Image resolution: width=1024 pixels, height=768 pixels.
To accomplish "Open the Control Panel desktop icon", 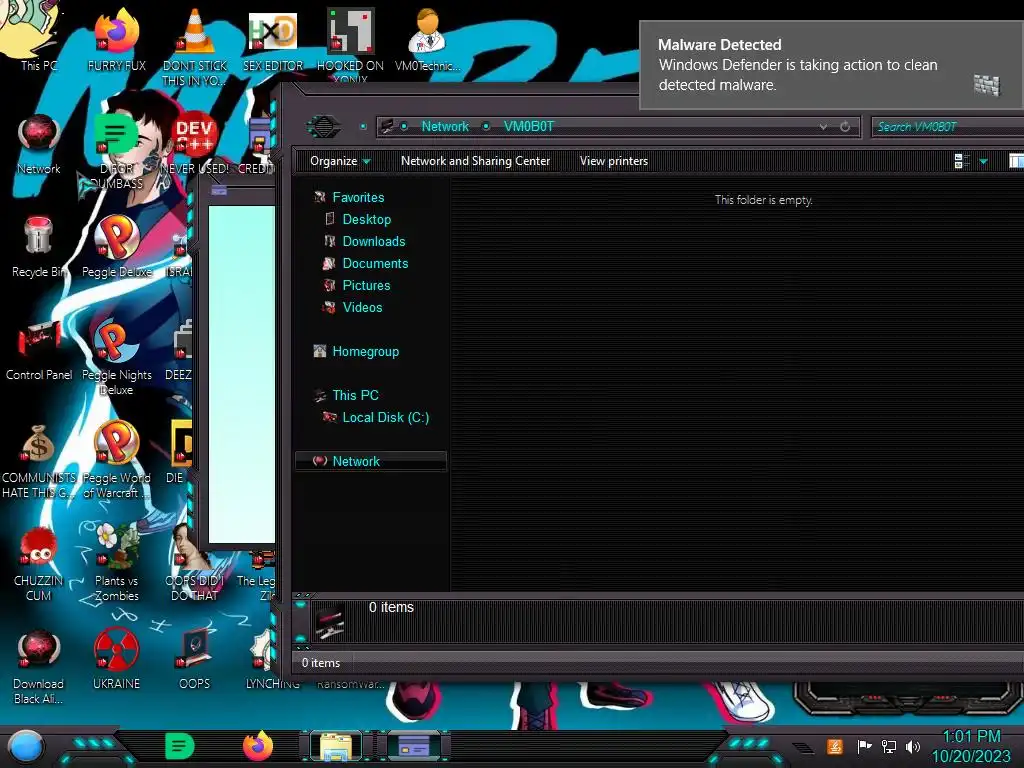I will pos(39,349).
